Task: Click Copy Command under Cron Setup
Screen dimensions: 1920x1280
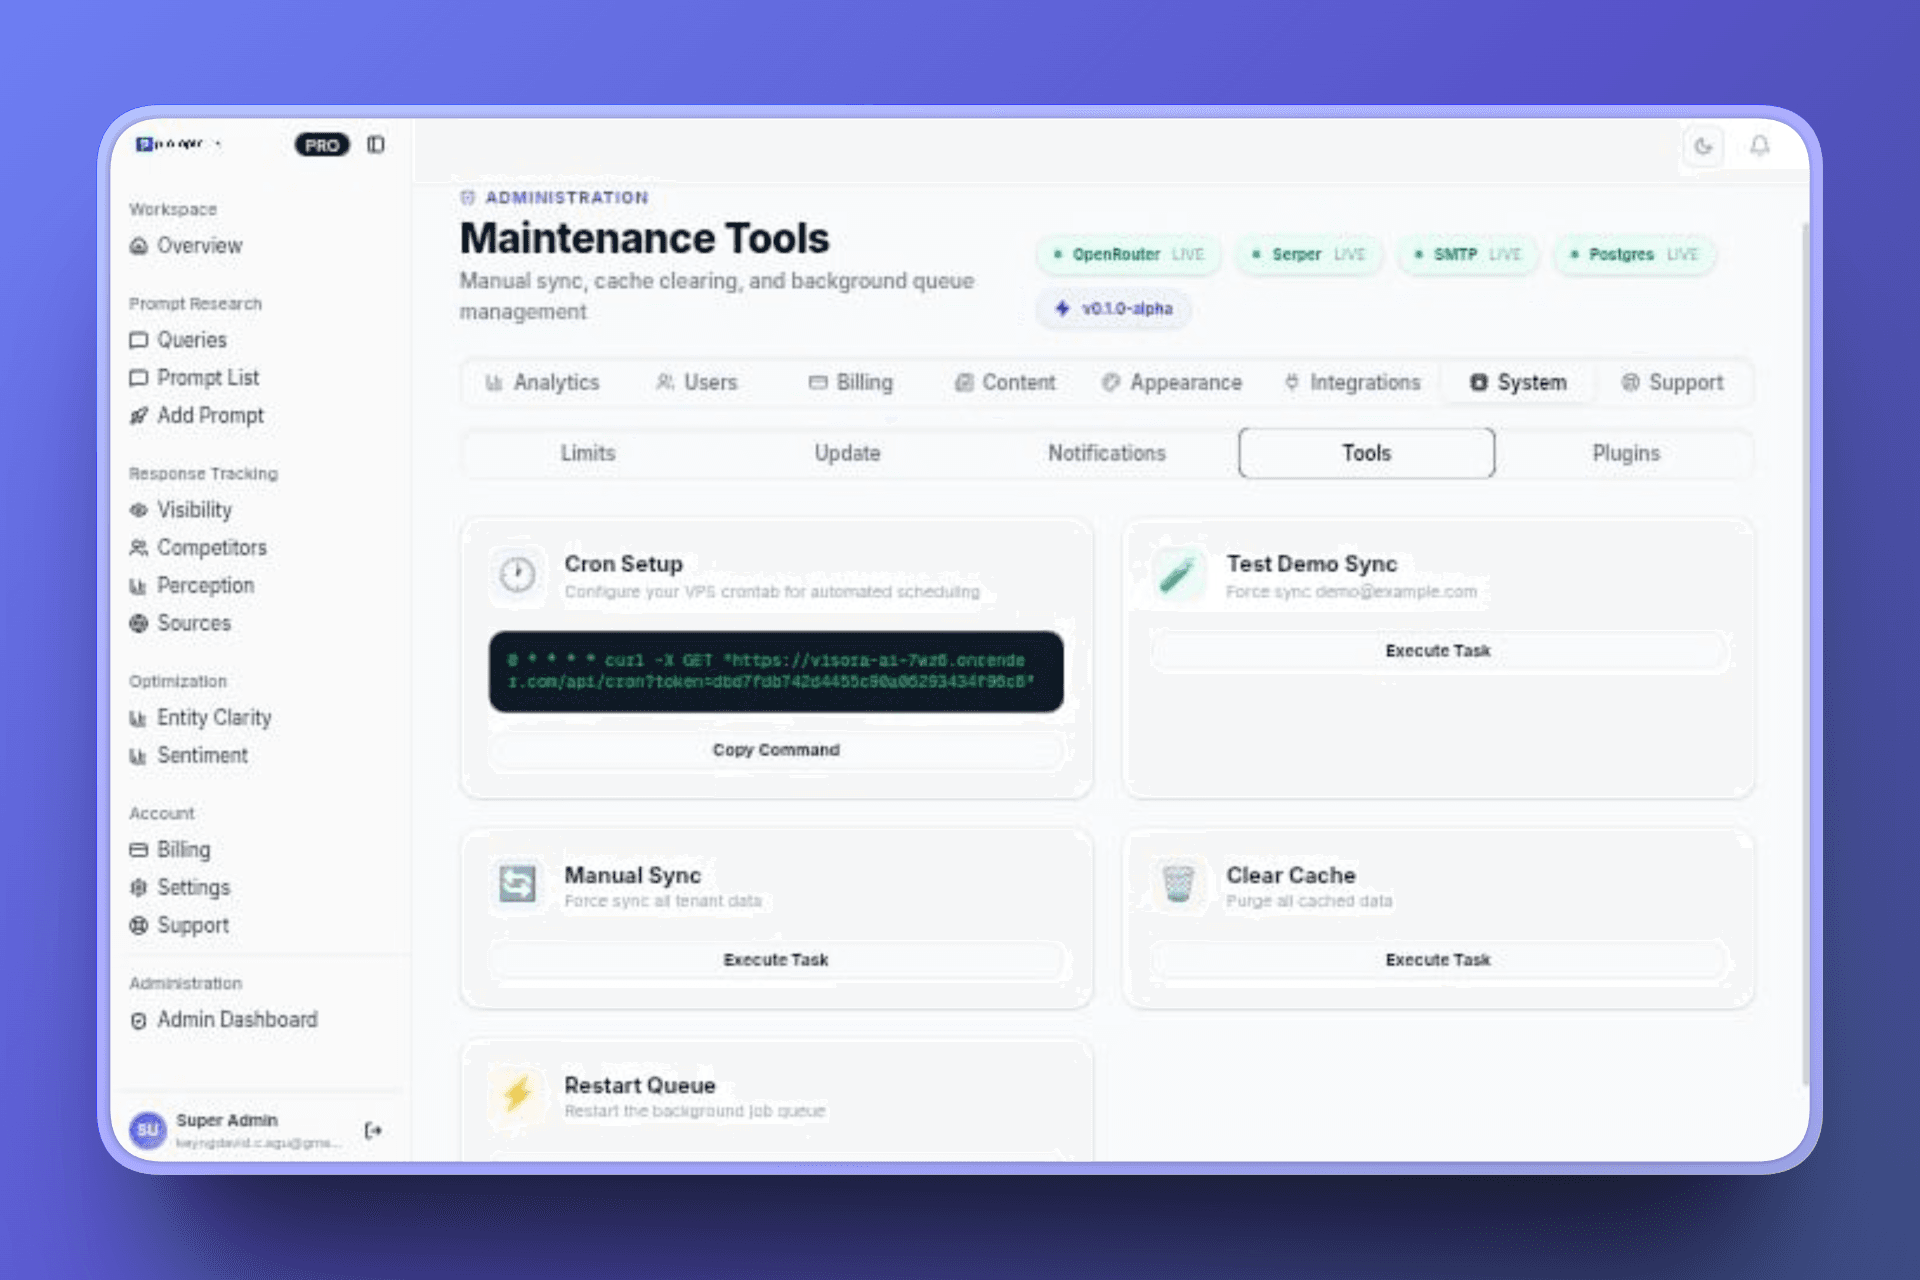Action: 776,750
